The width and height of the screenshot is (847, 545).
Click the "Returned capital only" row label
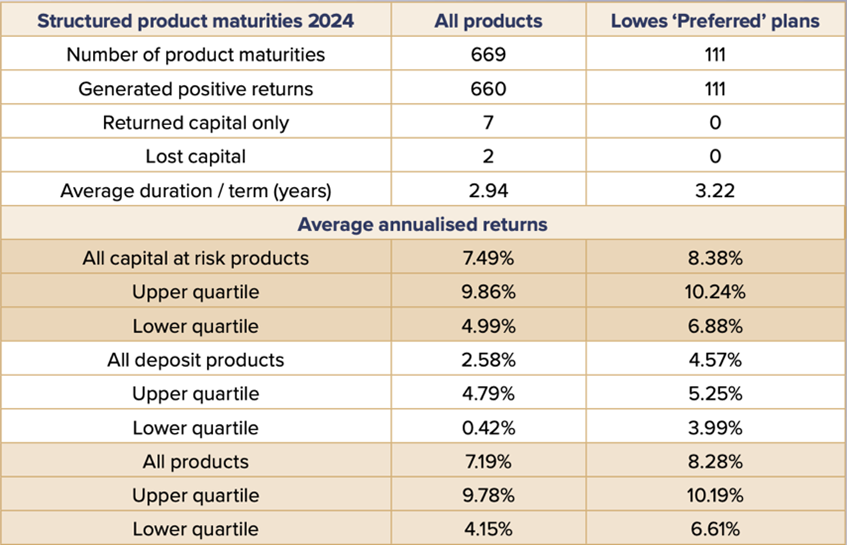coord(195,123)
